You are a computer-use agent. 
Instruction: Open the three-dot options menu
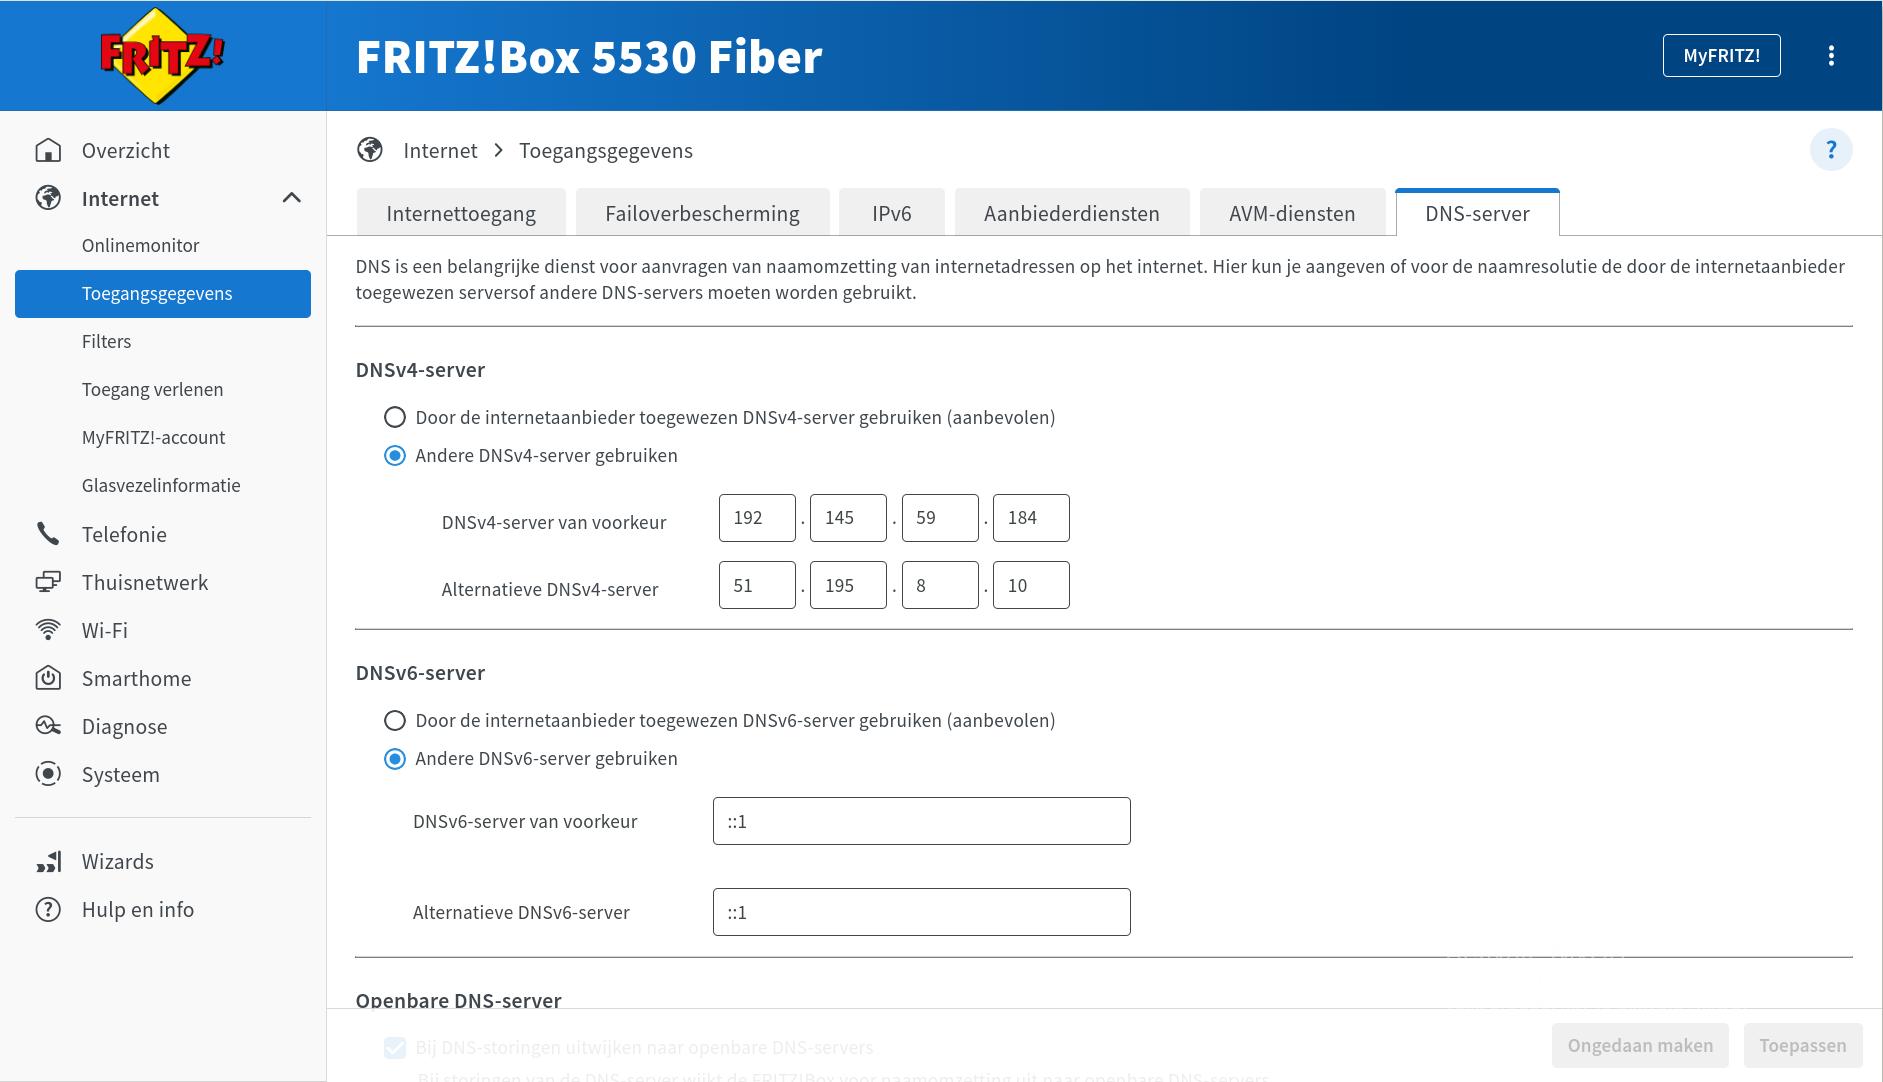(1831, 56)
